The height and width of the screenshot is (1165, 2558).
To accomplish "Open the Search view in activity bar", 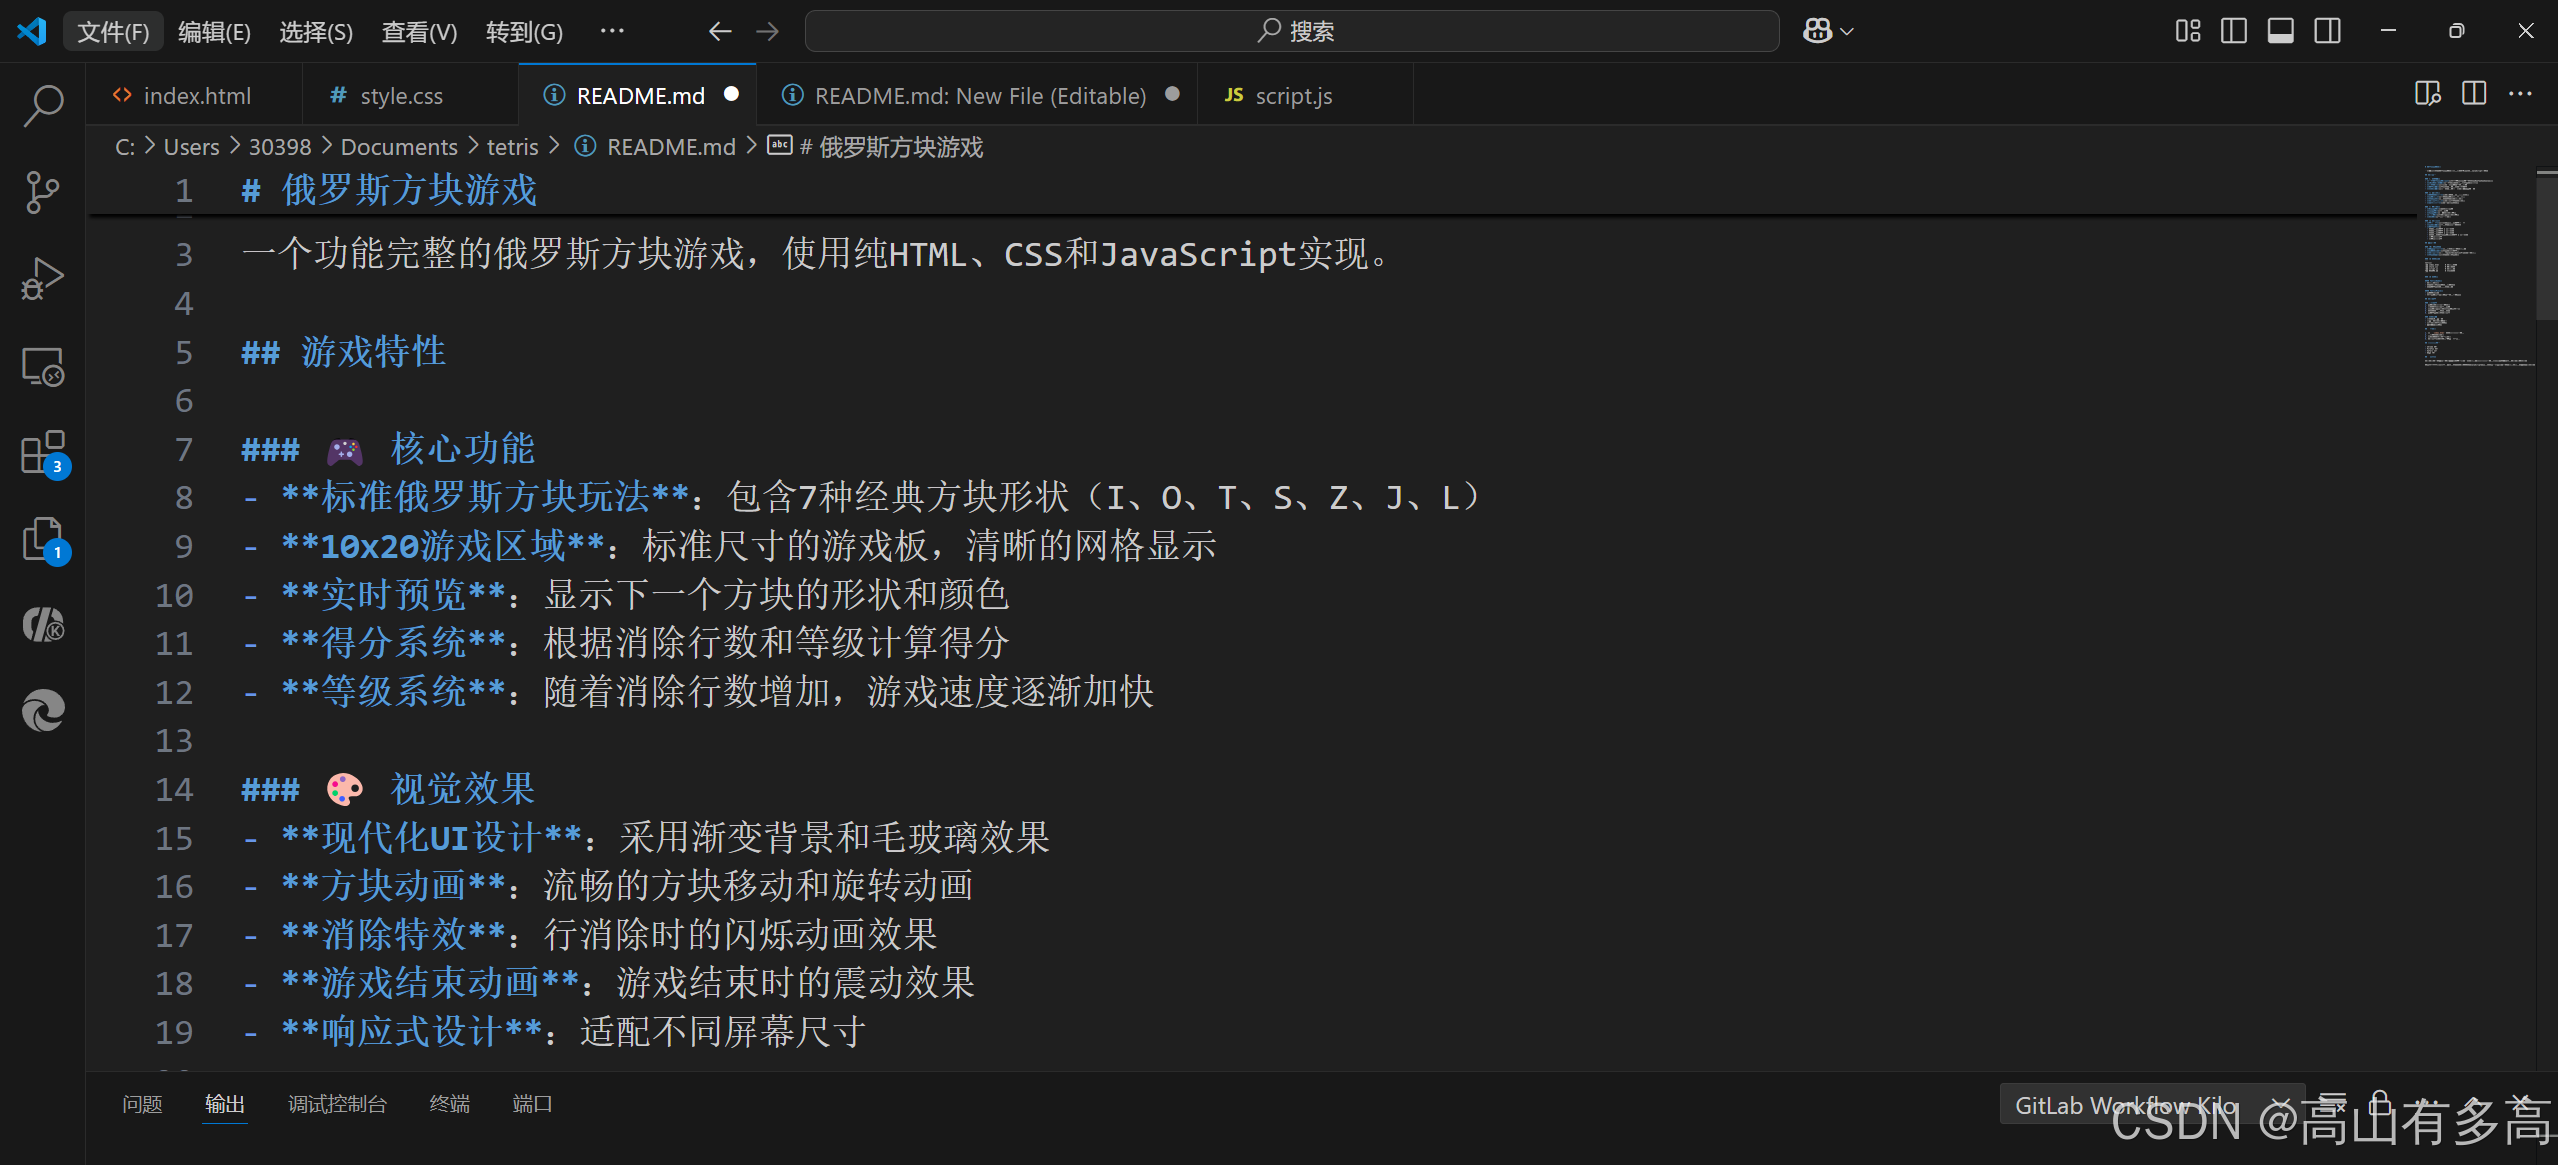I will point(43,105).
